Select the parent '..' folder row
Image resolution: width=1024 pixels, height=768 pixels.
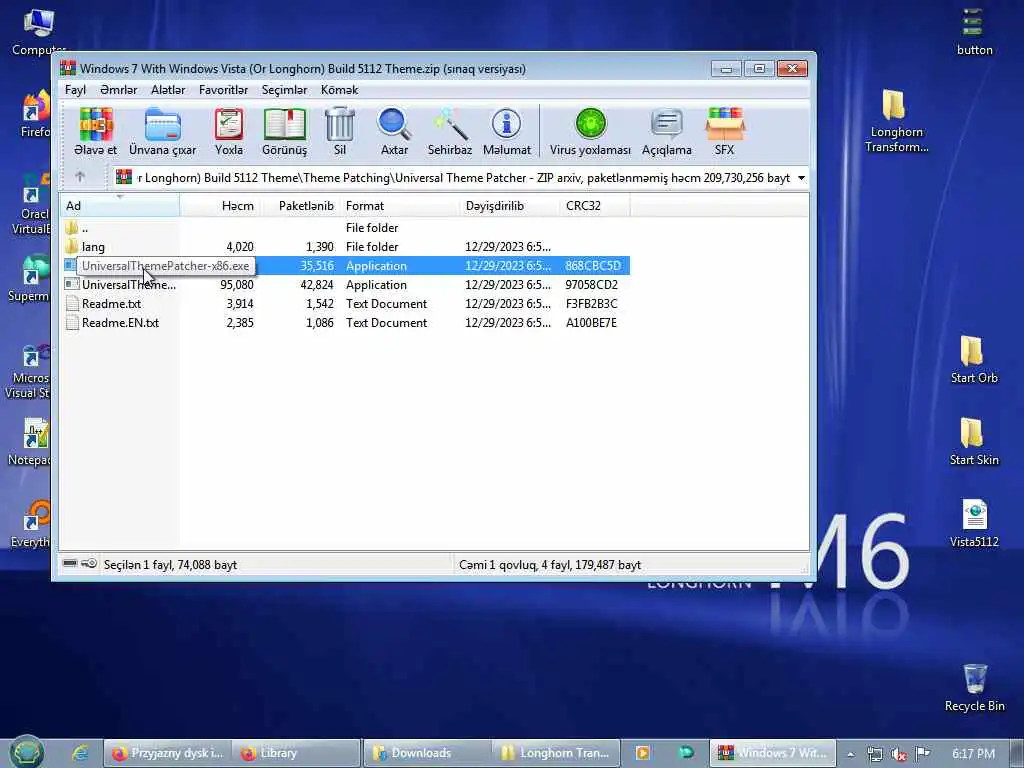(345, 227)
